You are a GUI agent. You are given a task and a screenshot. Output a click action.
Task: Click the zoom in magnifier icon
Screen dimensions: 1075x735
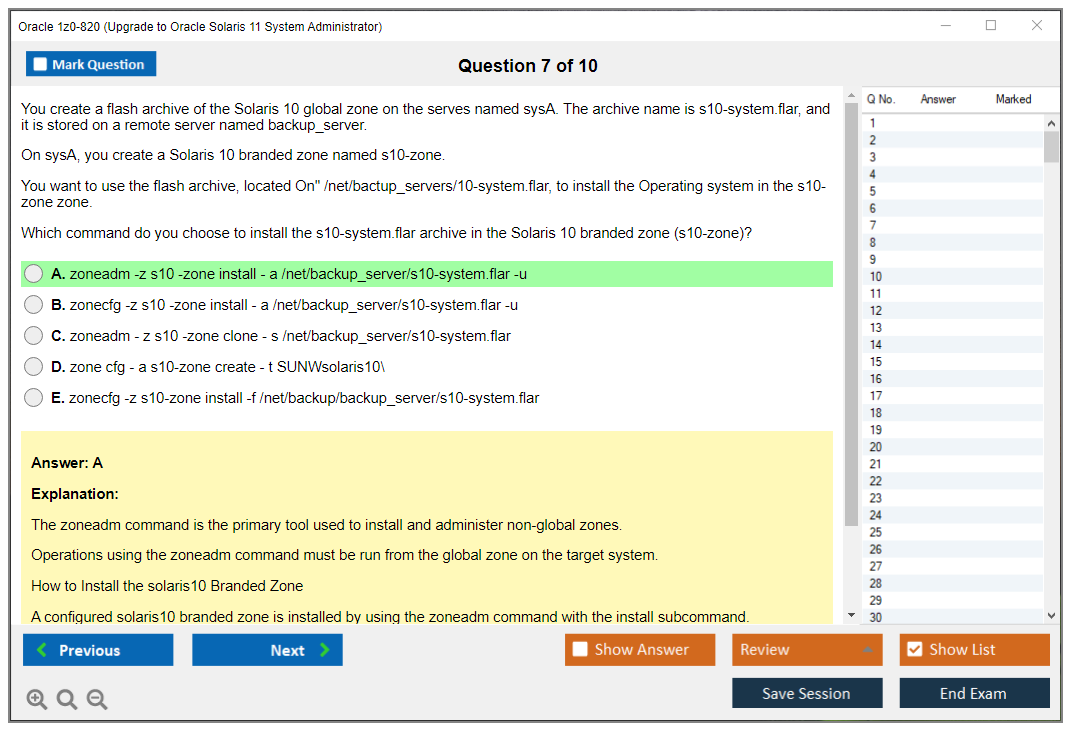point(37,700)
